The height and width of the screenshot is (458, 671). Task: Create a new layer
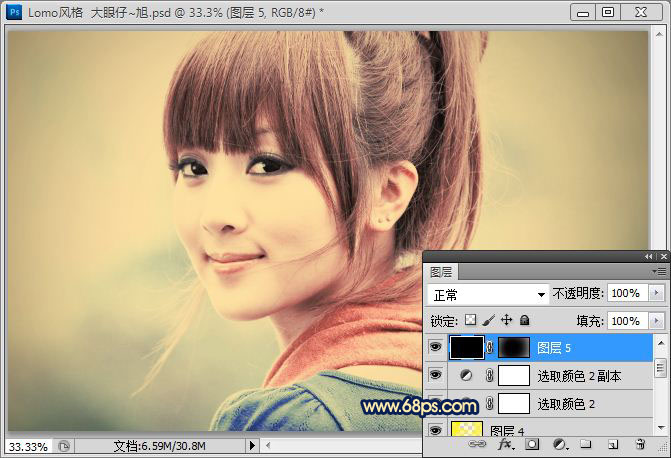click(x=612, y=444)
